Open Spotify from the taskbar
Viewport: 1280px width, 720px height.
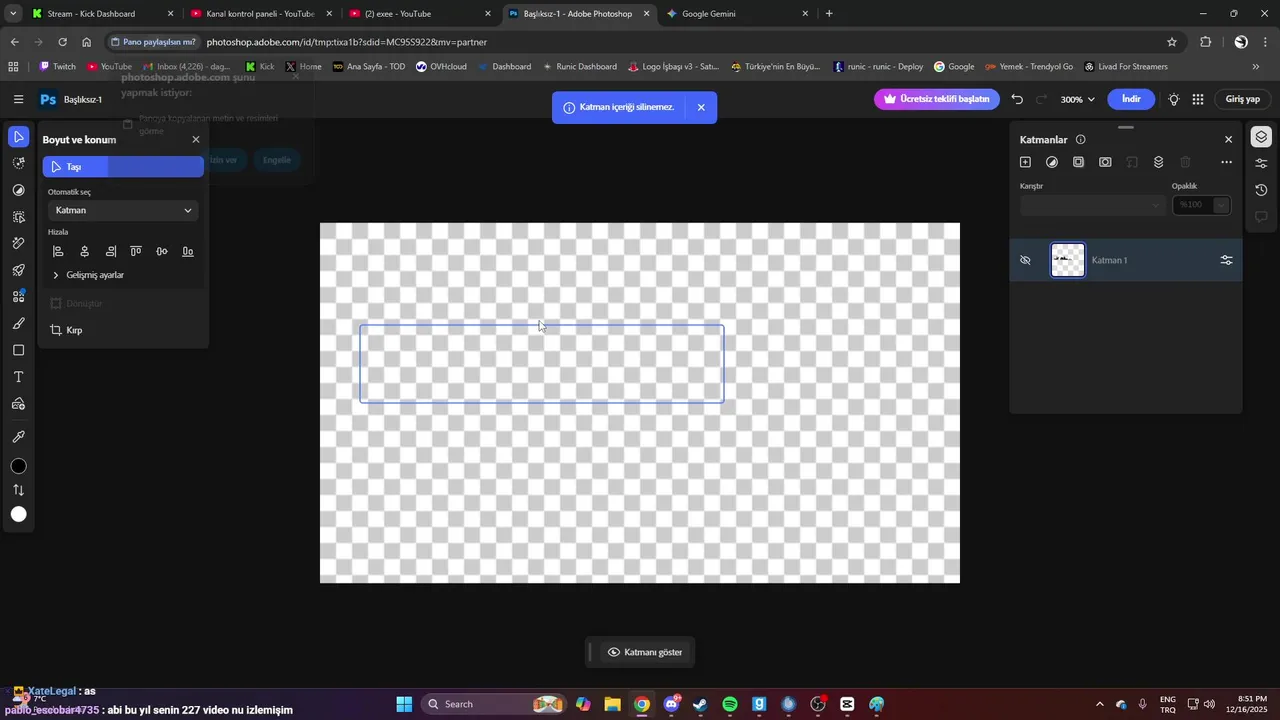(730, 704)
